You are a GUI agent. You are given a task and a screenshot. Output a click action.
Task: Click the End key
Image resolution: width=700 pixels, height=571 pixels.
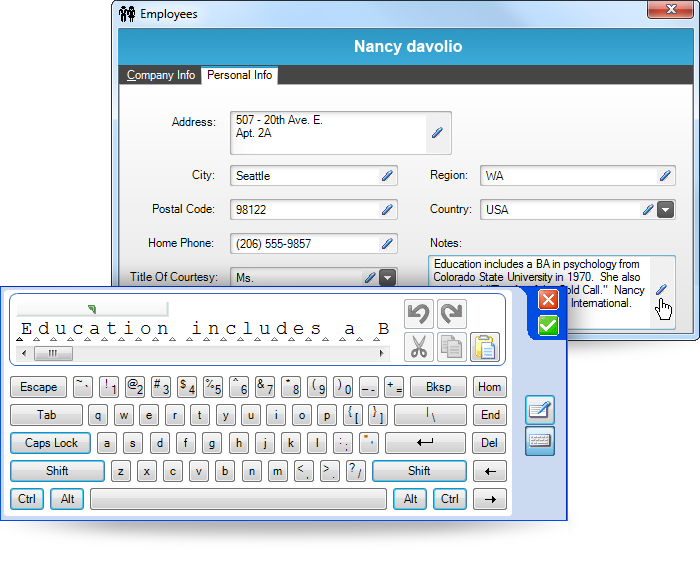tap(490, 415)
